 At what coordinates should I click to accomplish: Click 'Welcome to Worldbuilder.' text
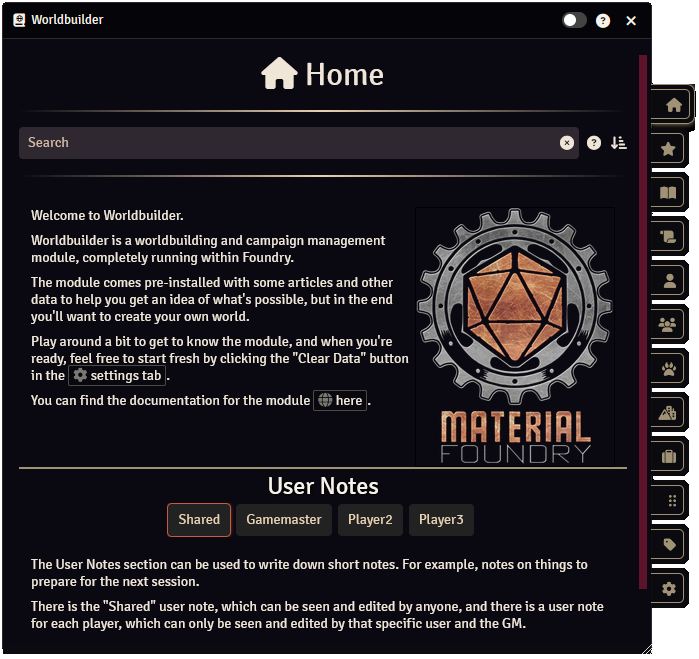point(107,215)
